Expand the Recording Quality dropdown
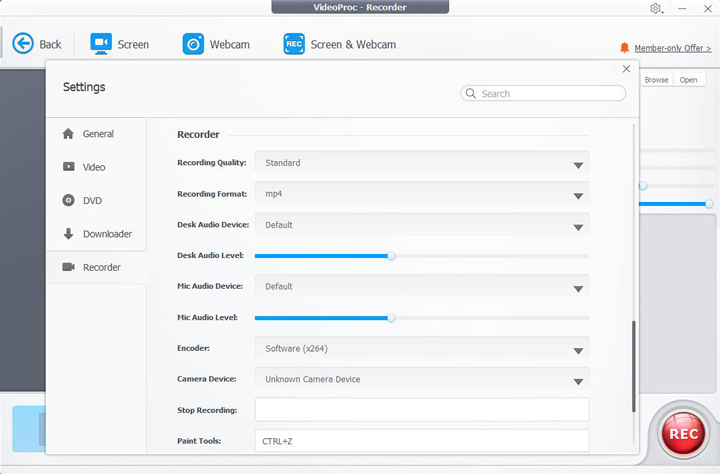Screen dimensions: 720x474 (x=422, y=163)
